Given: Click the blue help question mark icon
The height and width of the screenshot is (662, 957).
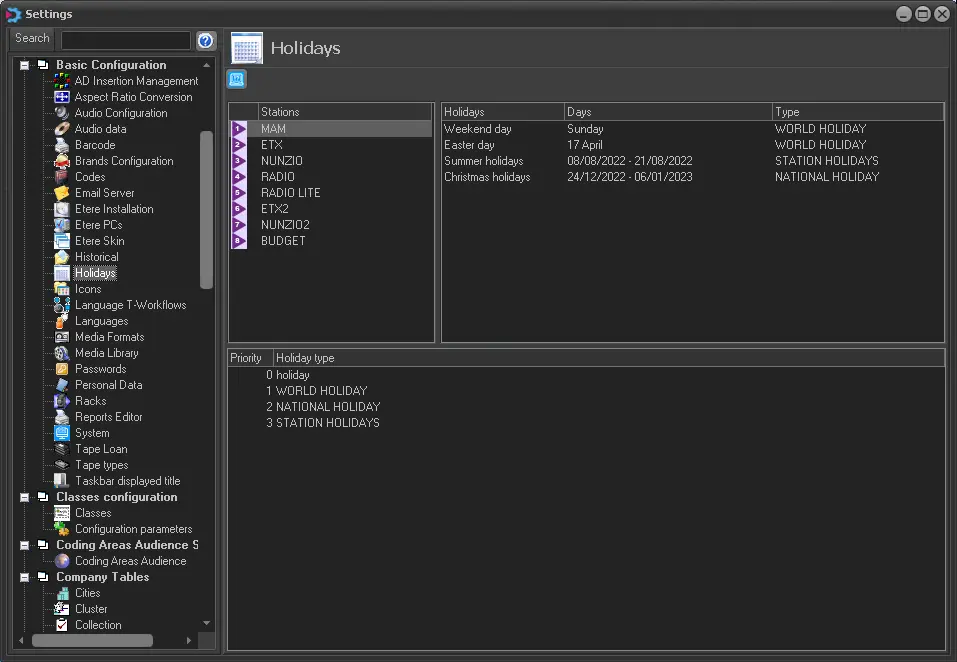Looking at the screenshot, I should pos(206,40).
